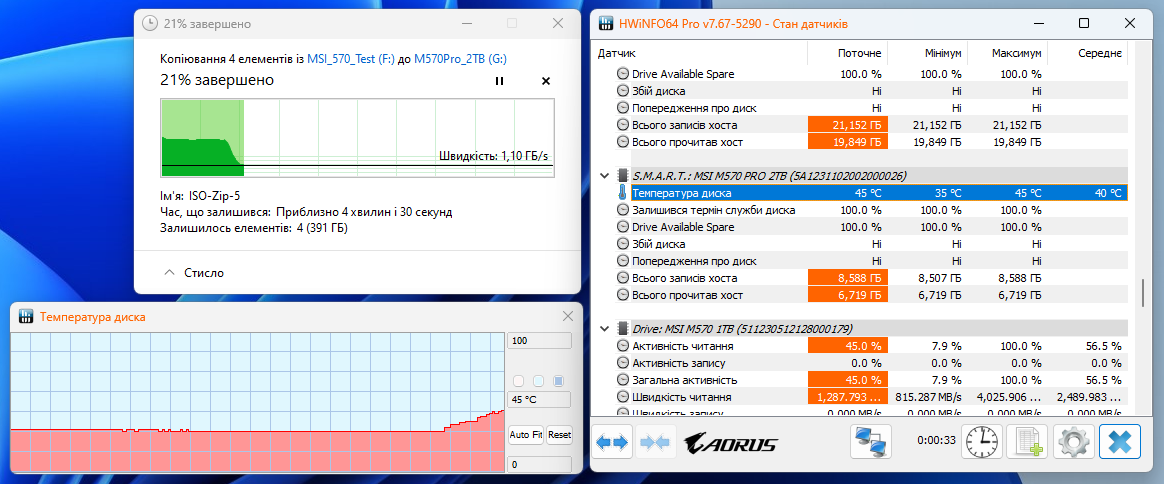
Task: Click the HWiNFO64 app icon in its title bar
Action: 607,23
